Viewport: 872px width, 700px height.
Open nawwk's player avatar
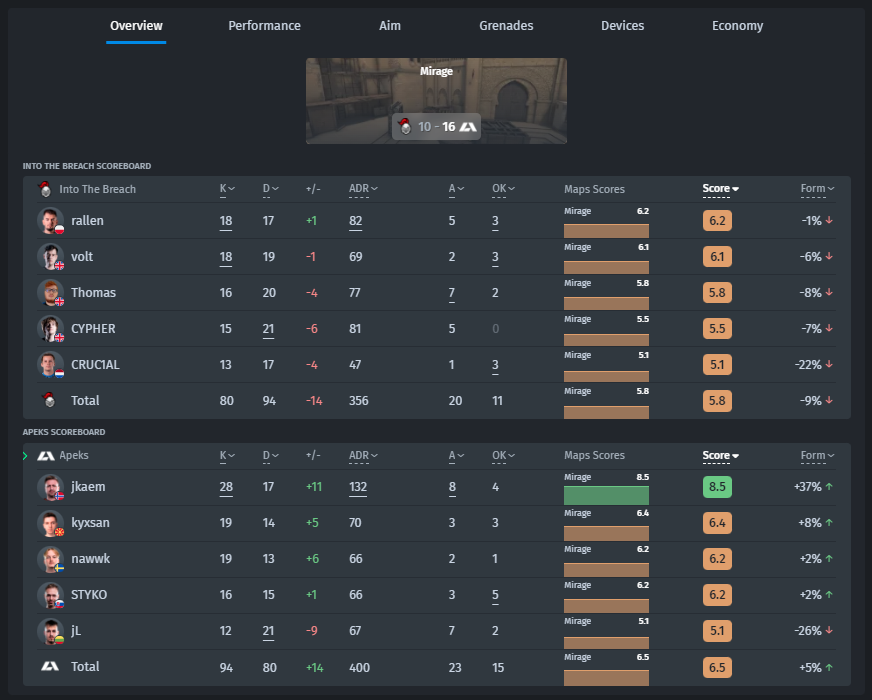[x=51, y=559]
